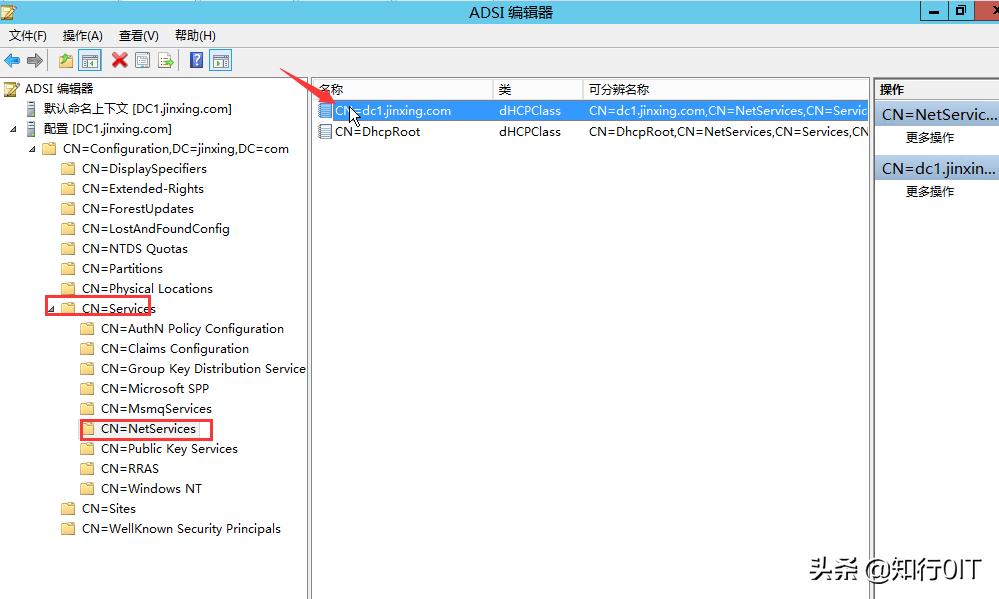Image resolution: width=999 pixels, height=599 pixels.
Task: Click folder icon of CN=Sites
Action: point(68,509)
